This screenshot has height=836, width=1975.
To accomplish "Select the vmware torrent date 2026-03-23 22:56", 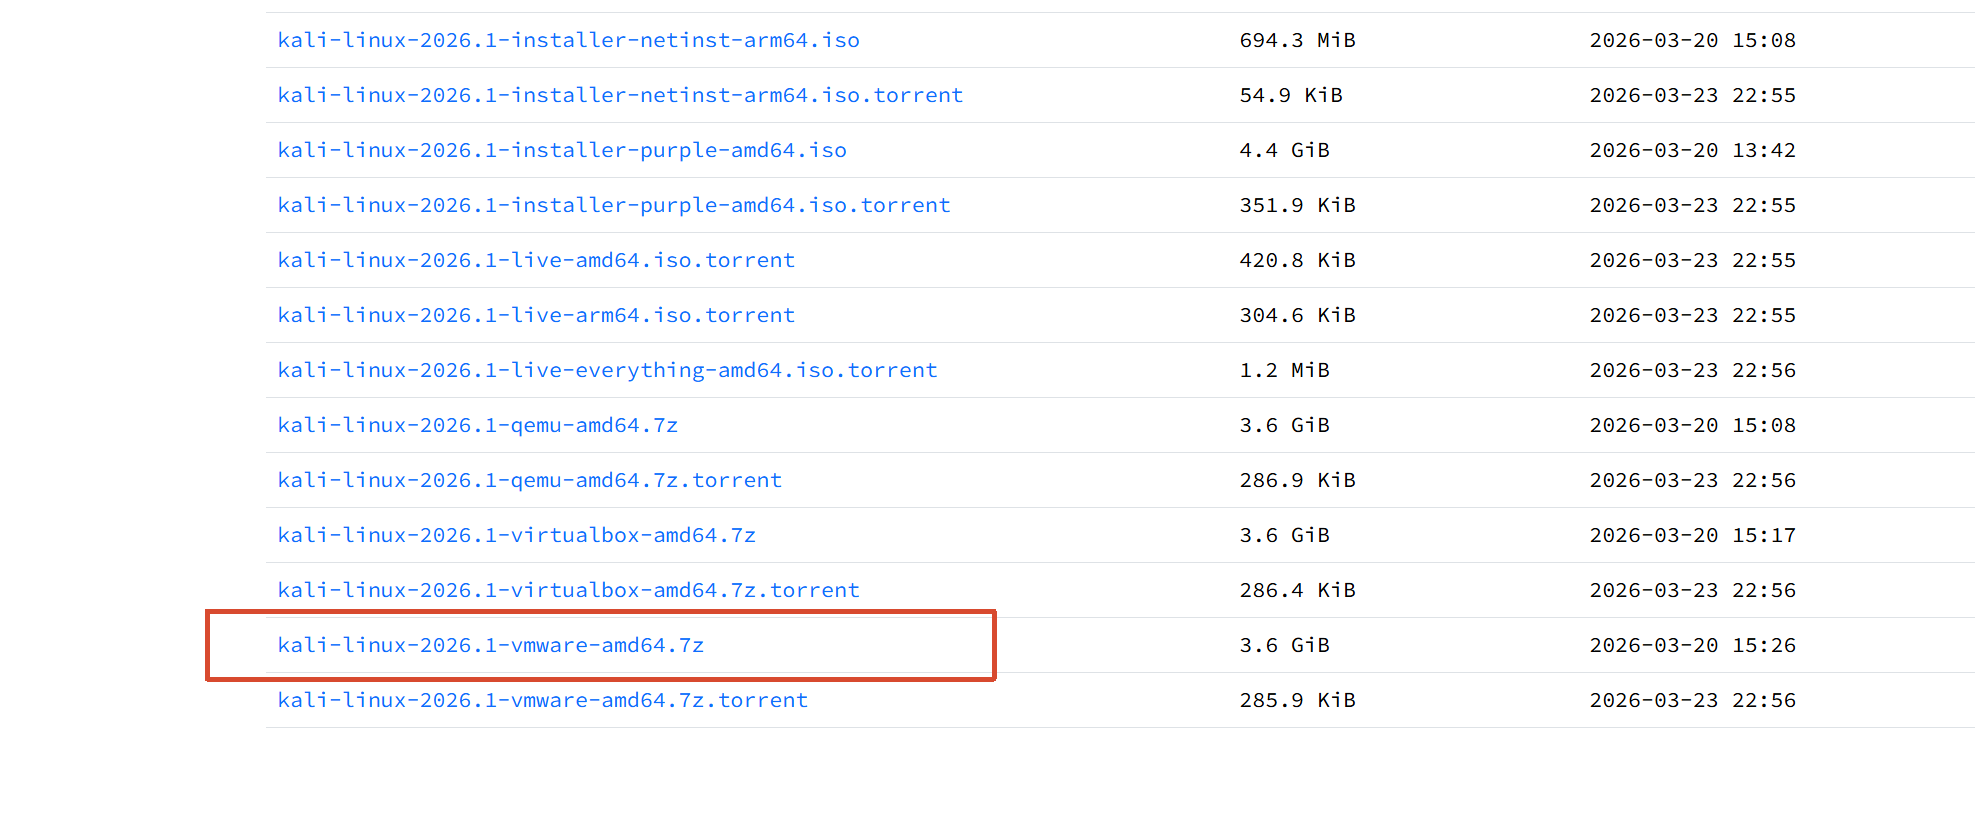I will pyautogui.click(x=1692, y=700).
